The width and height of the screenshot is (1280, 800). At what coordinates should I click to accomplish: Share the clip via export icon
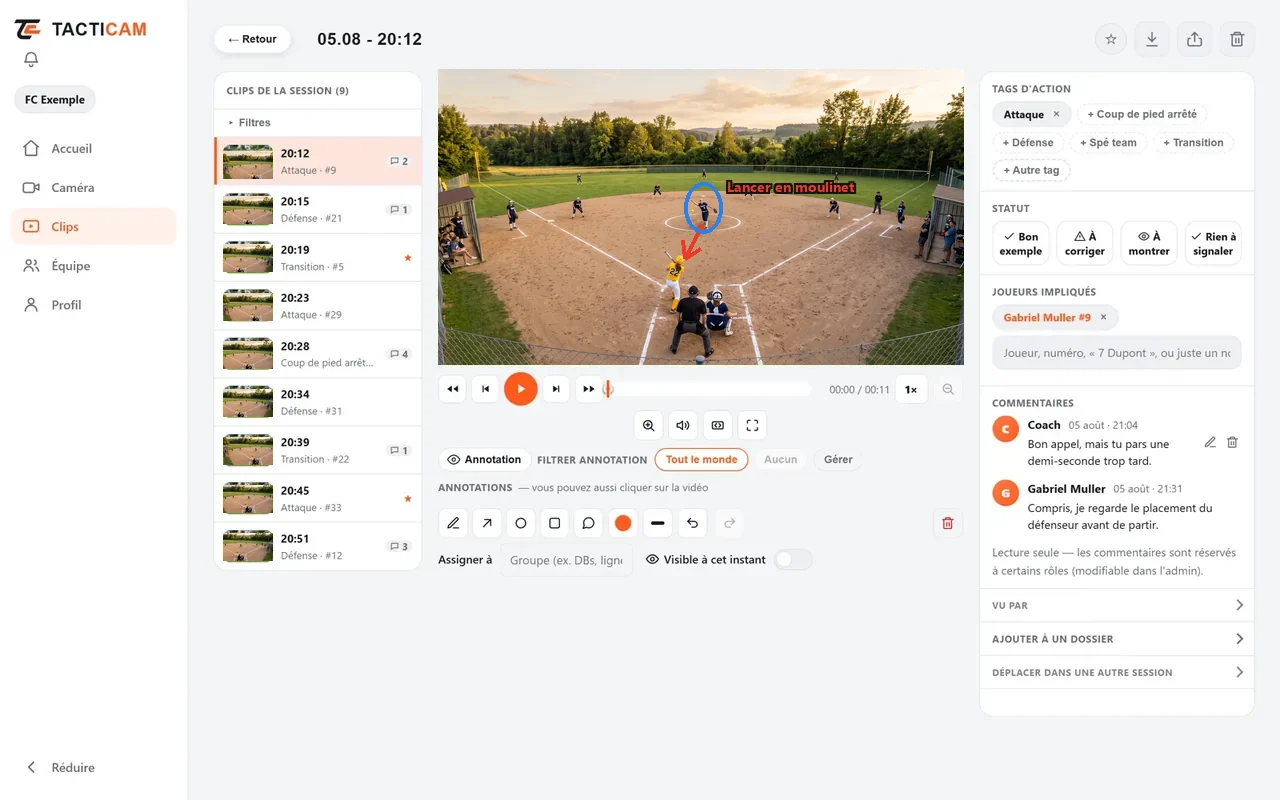[1194, 39]
